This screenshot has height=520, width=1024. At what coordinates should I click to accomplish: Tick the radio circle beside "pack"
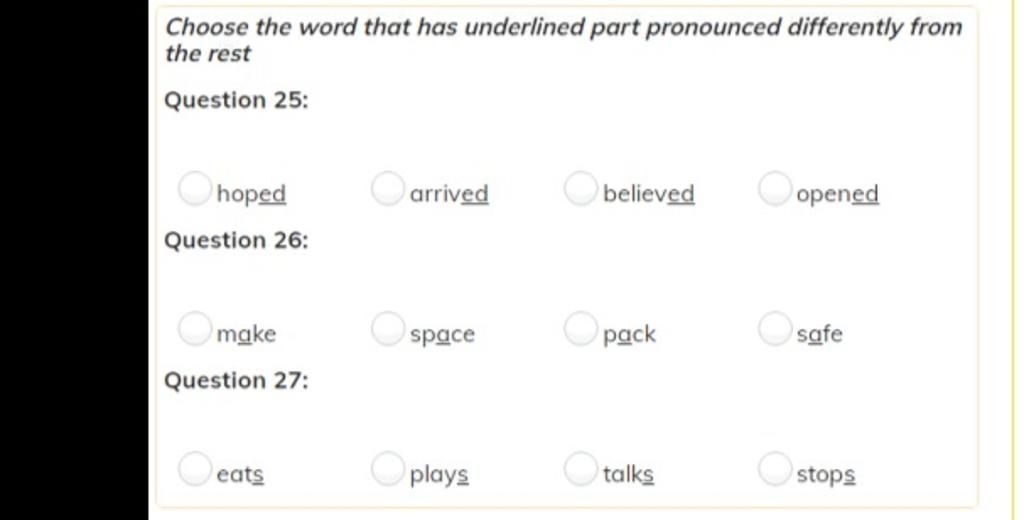(581, 329)
